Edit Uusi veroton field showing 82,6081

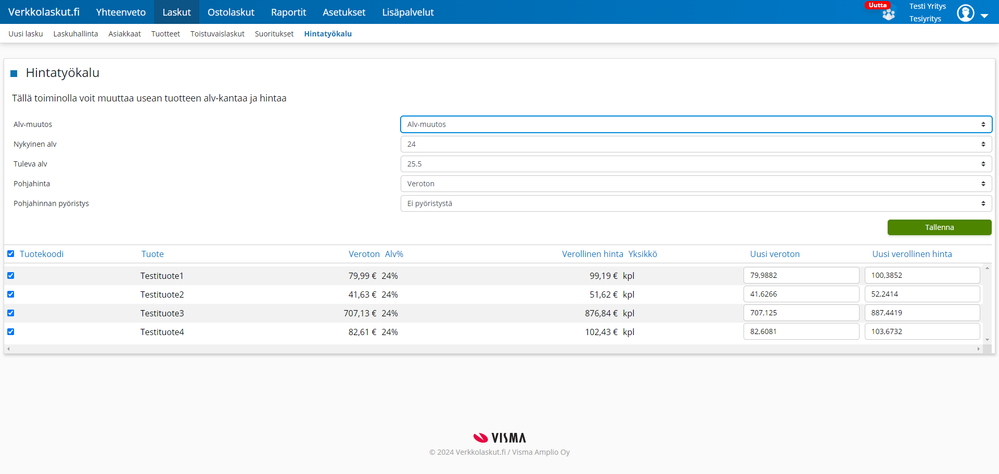tap(801, 331)
